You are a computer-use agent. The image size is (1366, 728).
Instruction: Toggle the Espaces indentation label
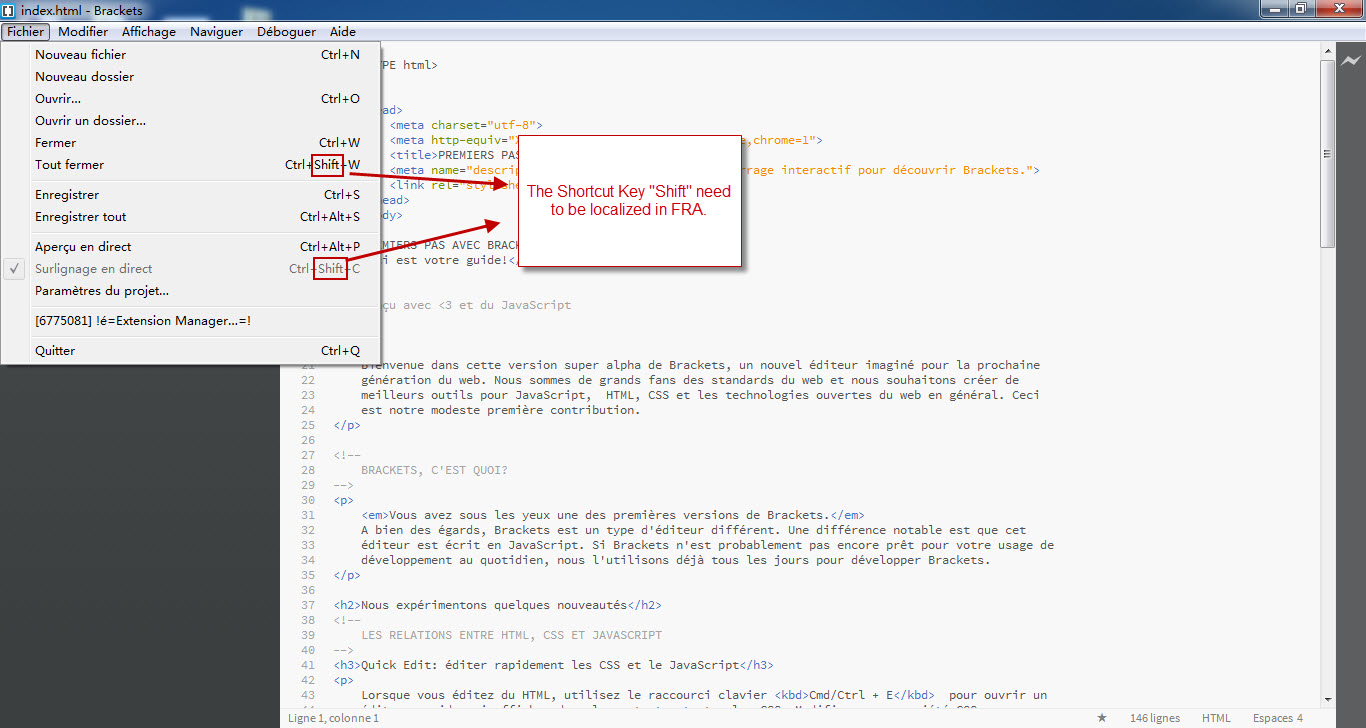[x=1273, y=718]
